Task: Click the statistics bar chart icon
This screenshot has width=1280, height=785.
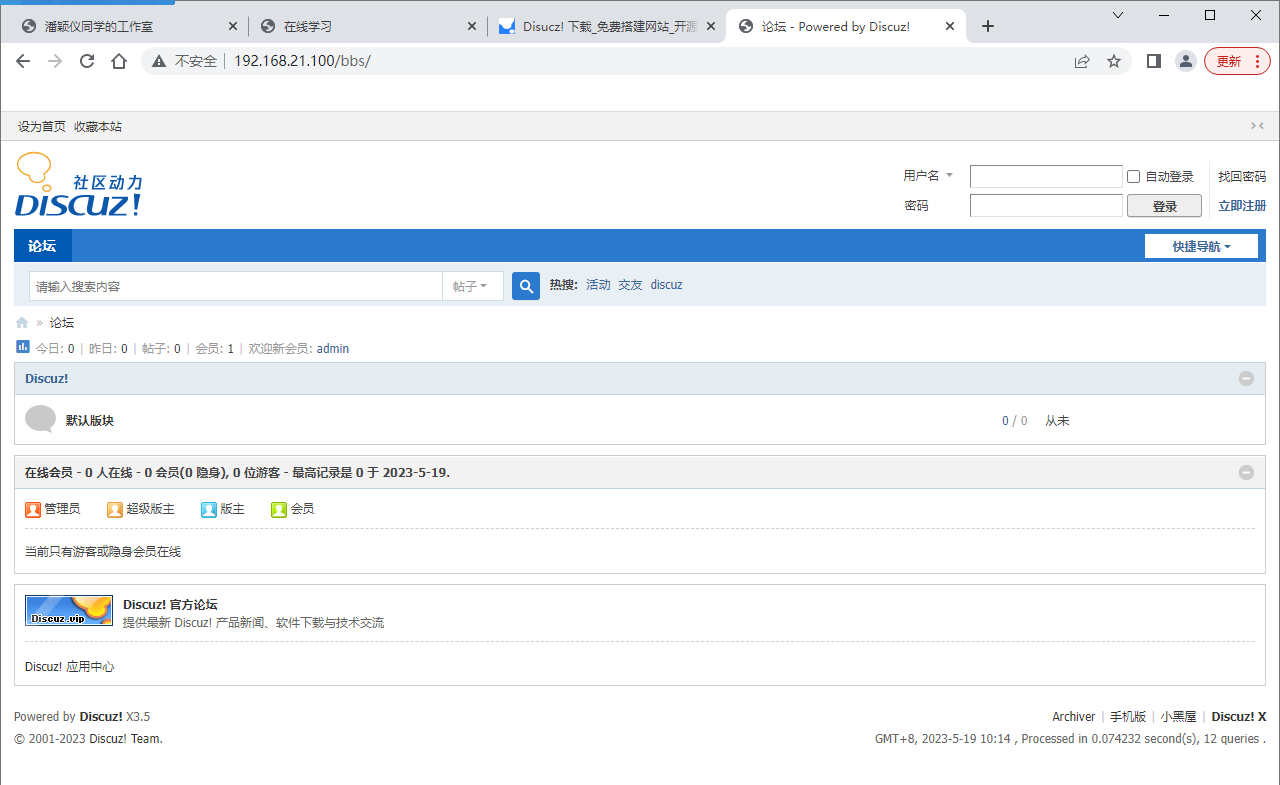Action: pyautogui.click(x=23, y=347)
